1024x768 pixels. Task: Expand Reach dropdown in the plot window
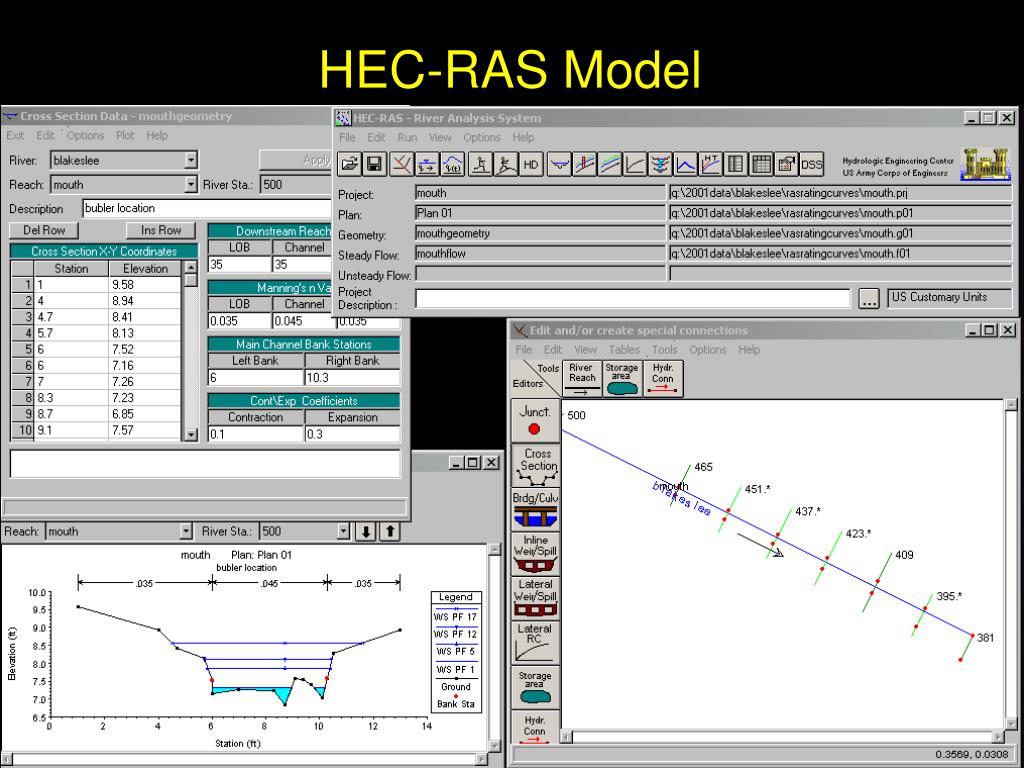coord(186,532)
